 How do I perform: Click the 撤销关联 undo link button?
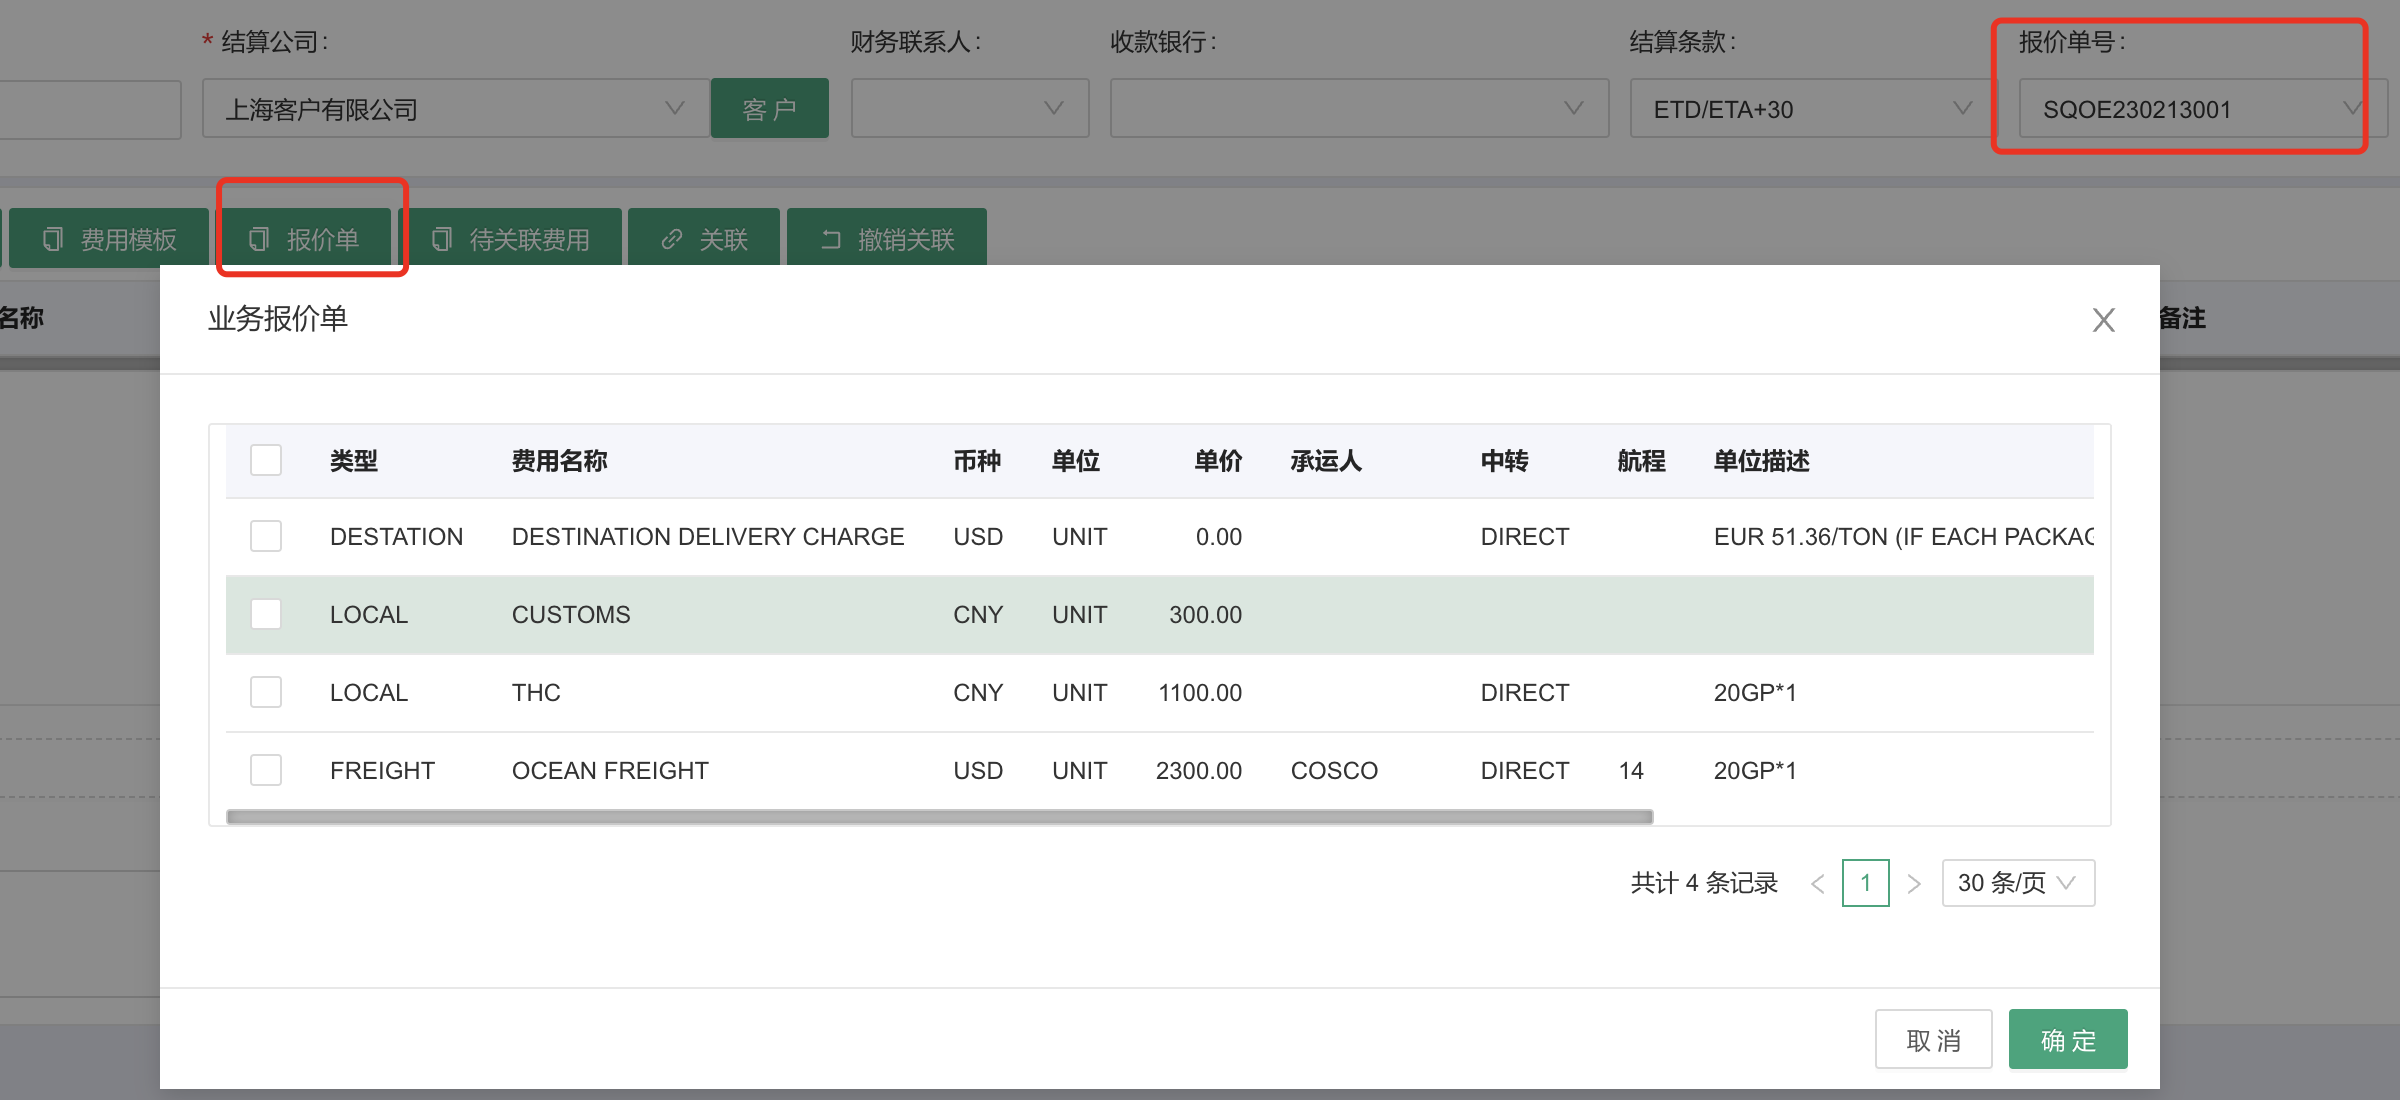pos(887,239)
